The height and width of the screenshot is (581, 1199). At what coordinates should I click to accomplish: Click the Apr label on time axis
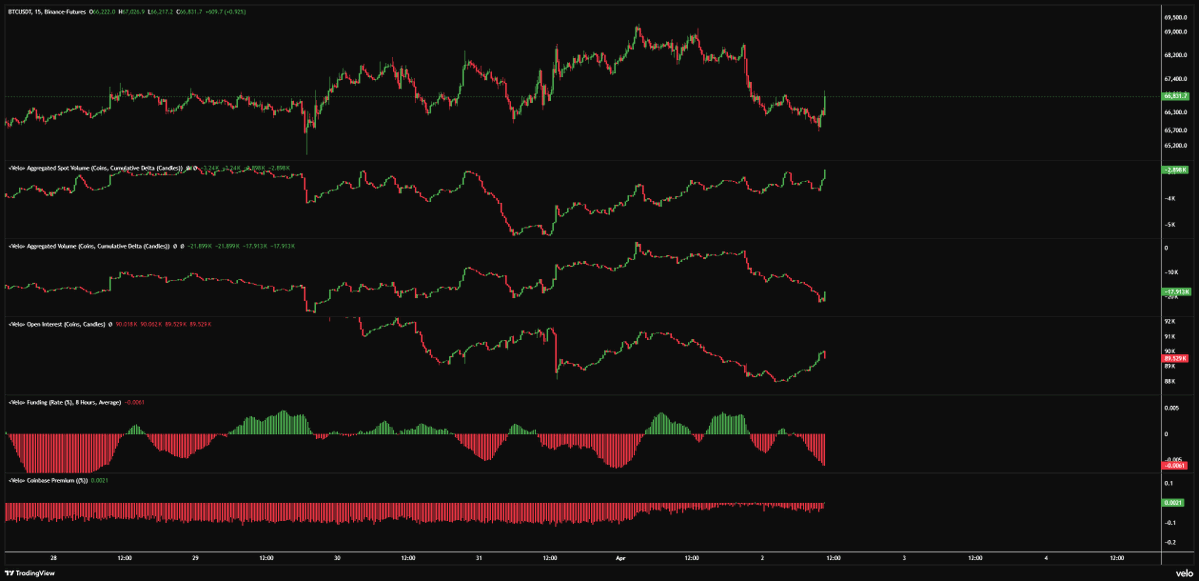[620, 558]
